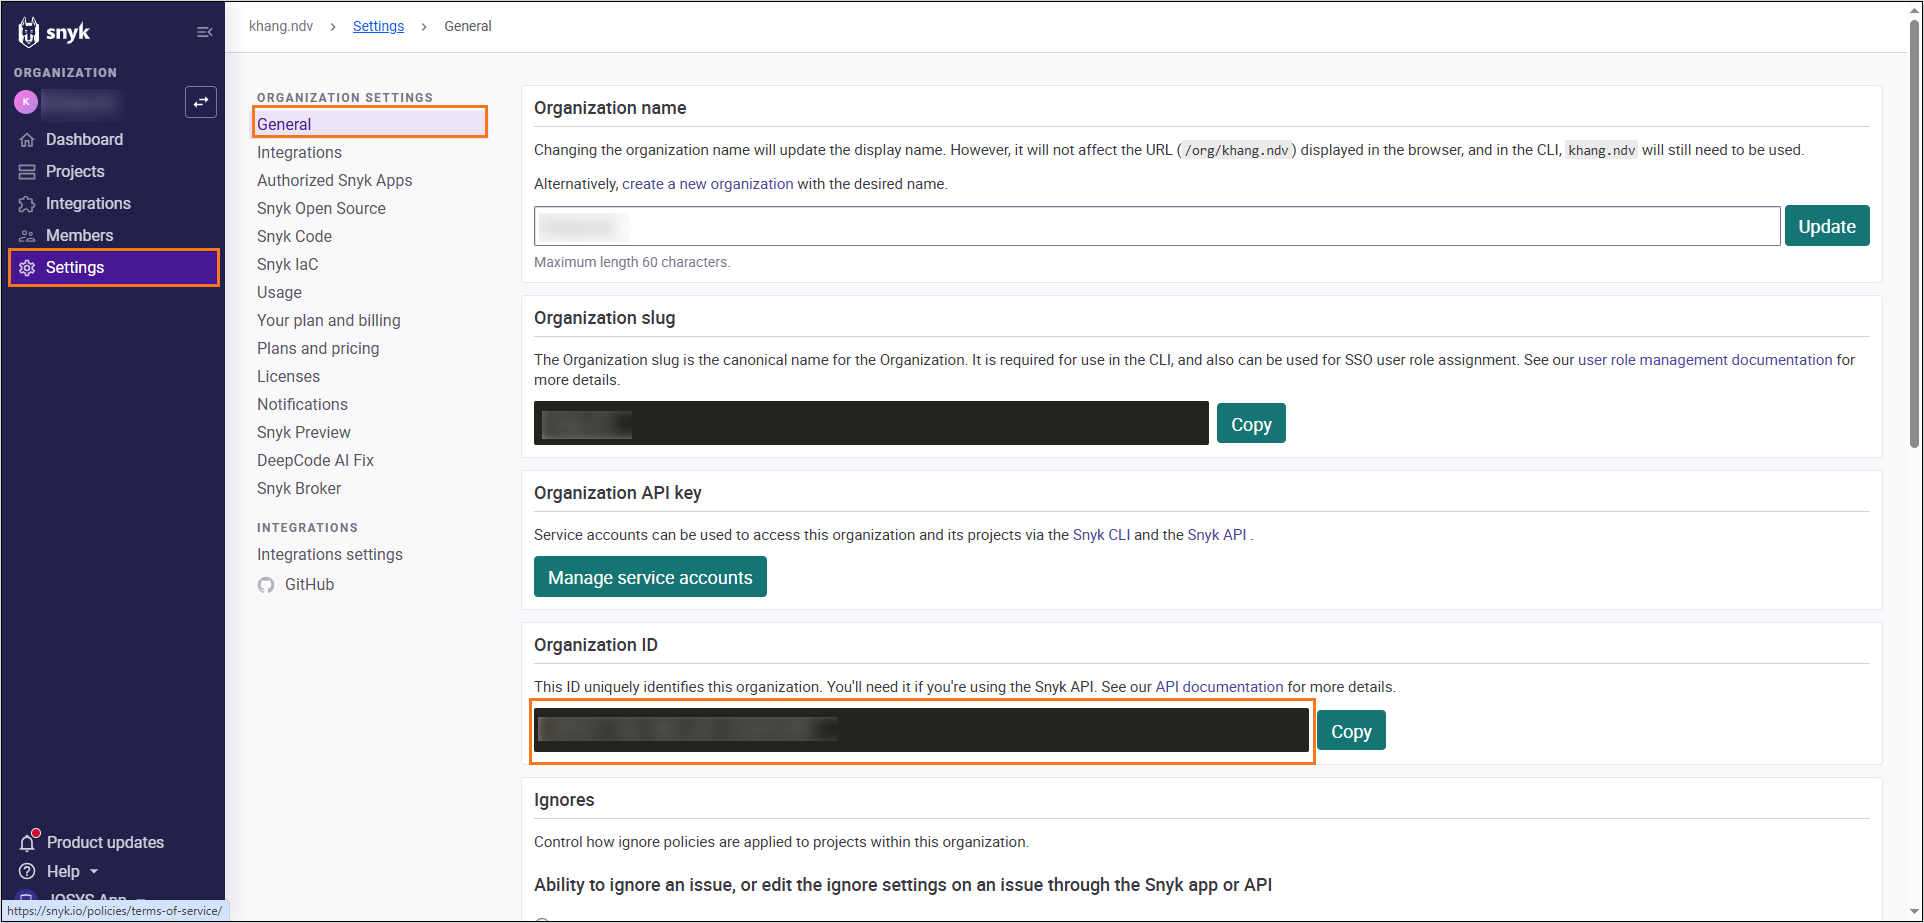Open DeepCode AI Fix settings
The width and height of the screenshot is (1924, 923).
[315, 460]
